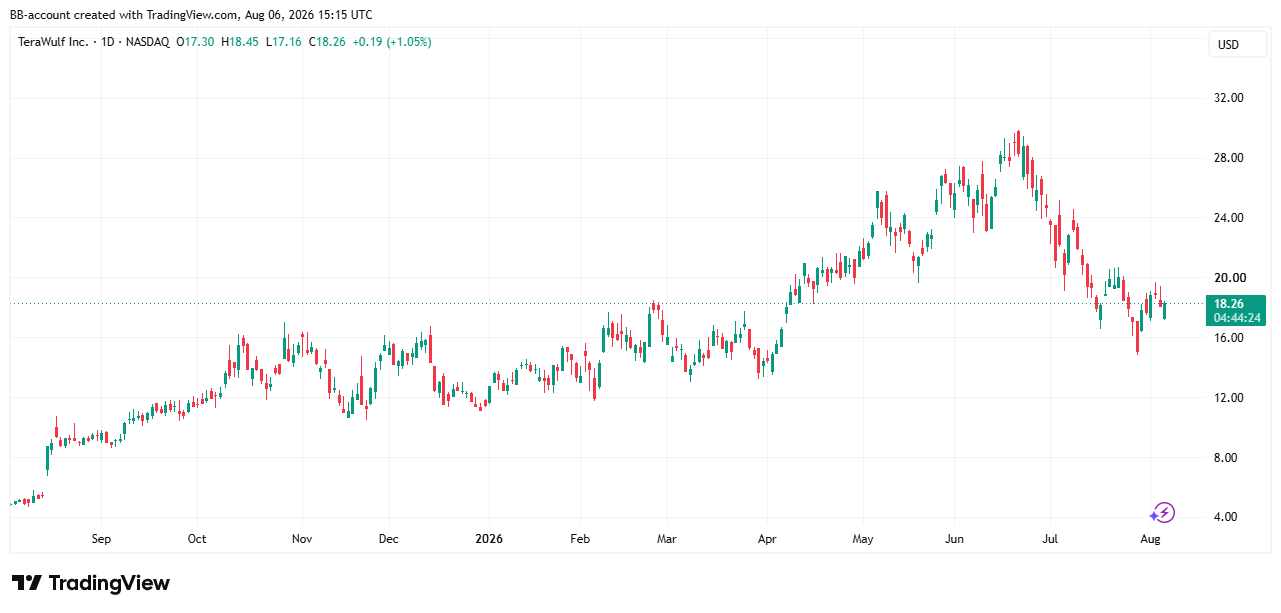
Task: Click the Sep label on time axis
Action: (101, 539)
